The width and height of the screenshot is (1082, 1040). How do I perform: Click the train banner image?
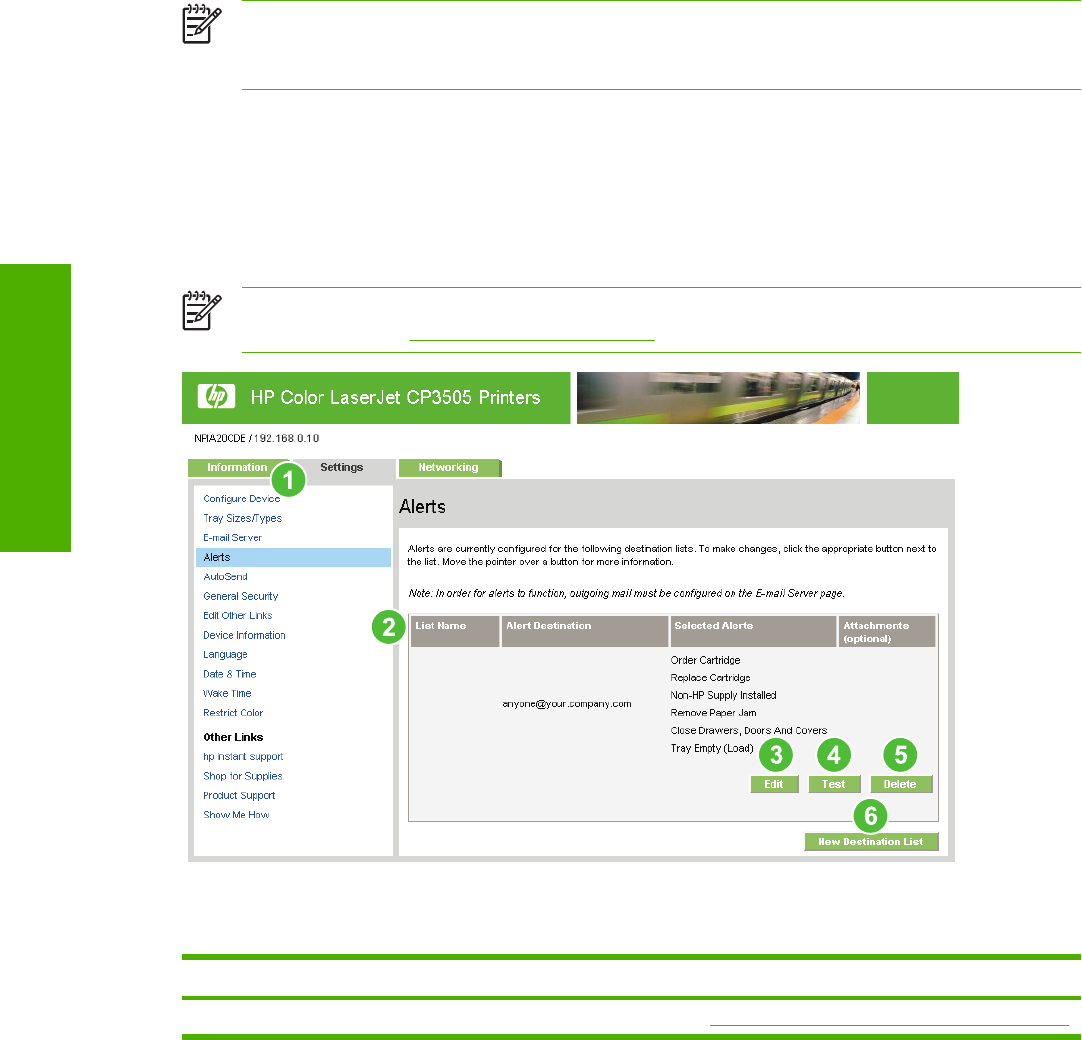tap(718, 398)
